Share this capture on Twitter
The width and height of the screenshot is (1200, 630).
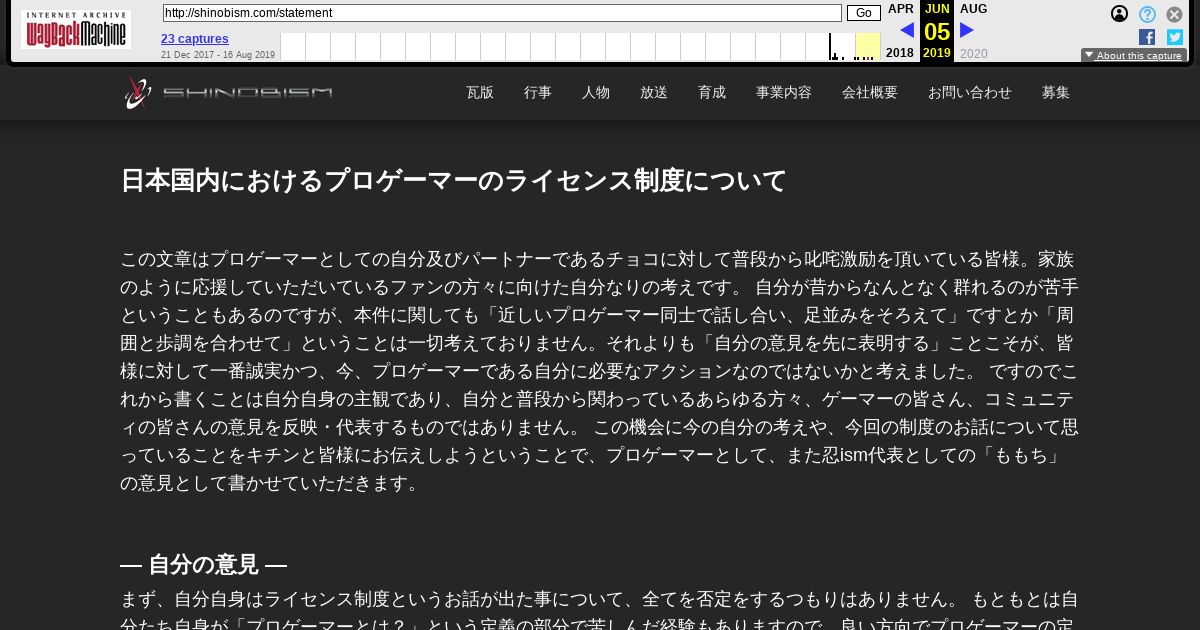(x=1175, y=37)
